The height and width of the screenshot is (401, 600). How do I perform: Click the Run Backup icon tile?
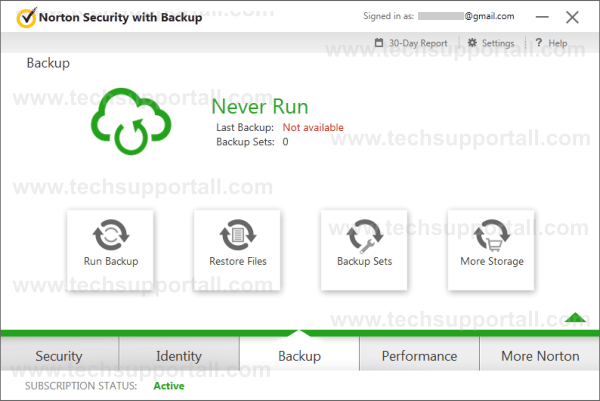click(x=111, y=250)
